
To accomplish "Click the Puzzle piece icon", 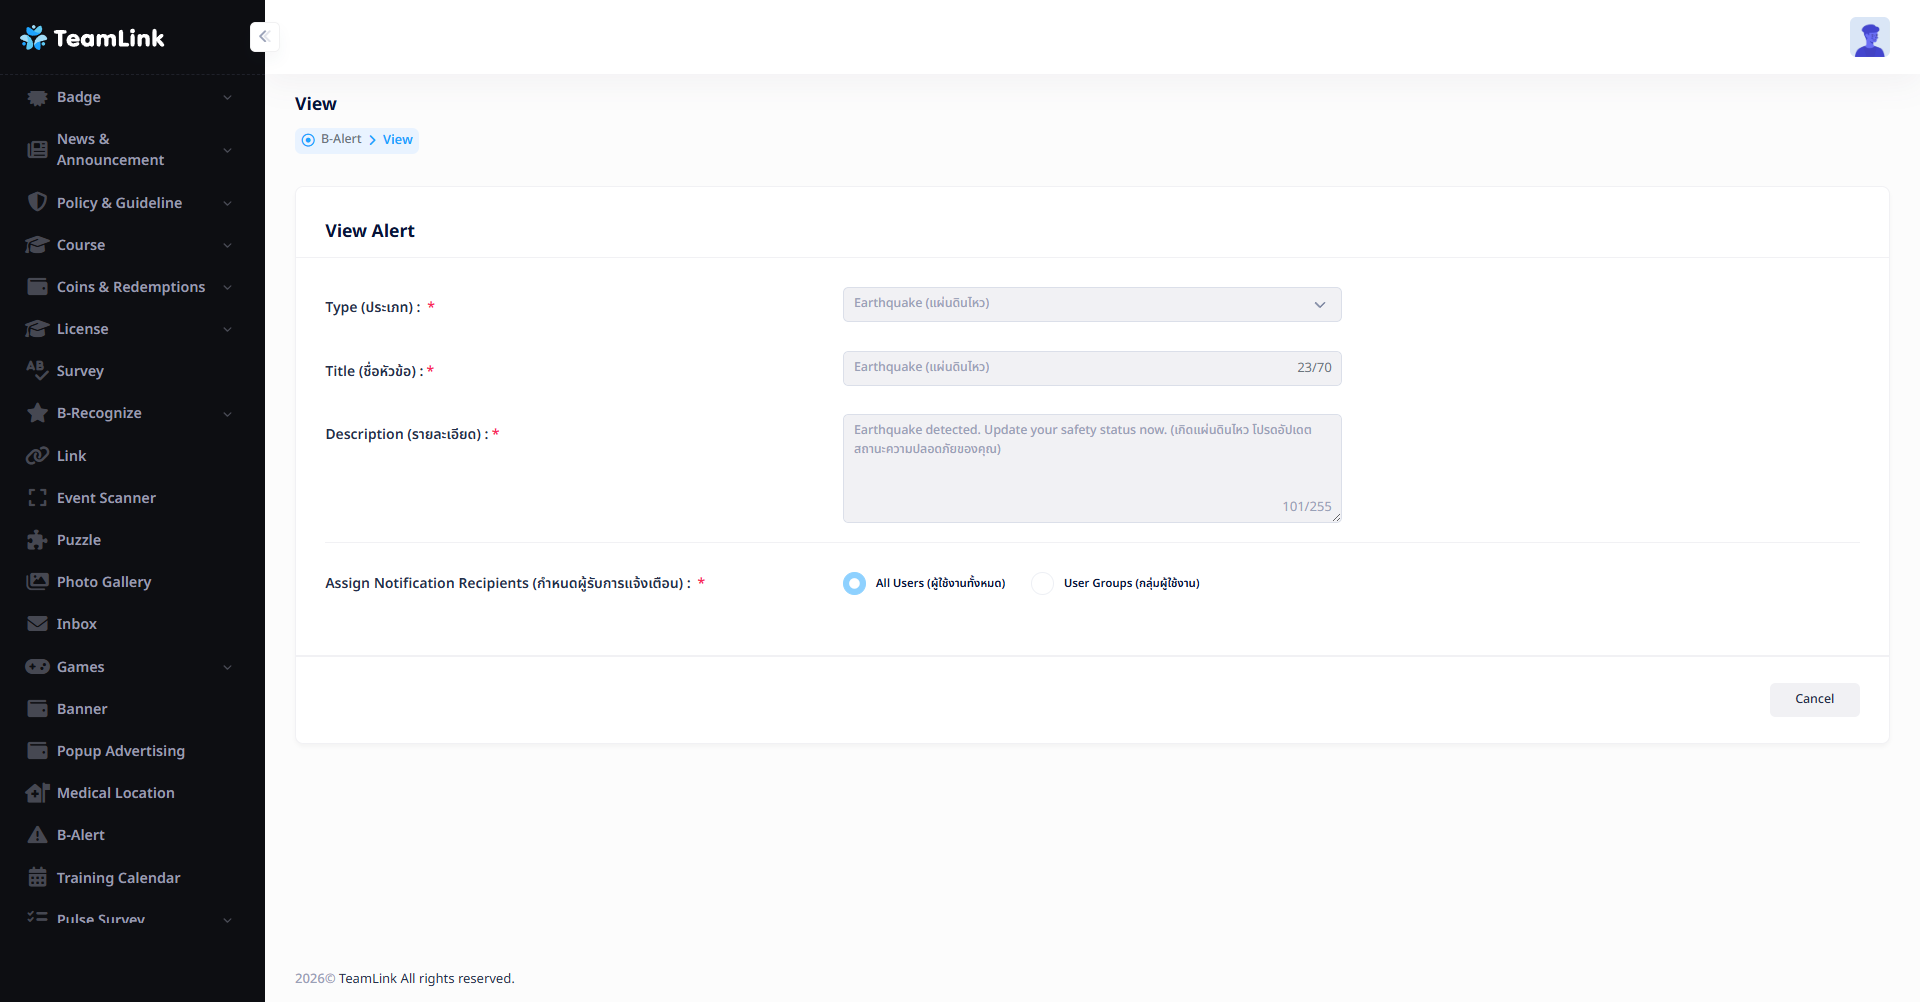I will 37,540.
